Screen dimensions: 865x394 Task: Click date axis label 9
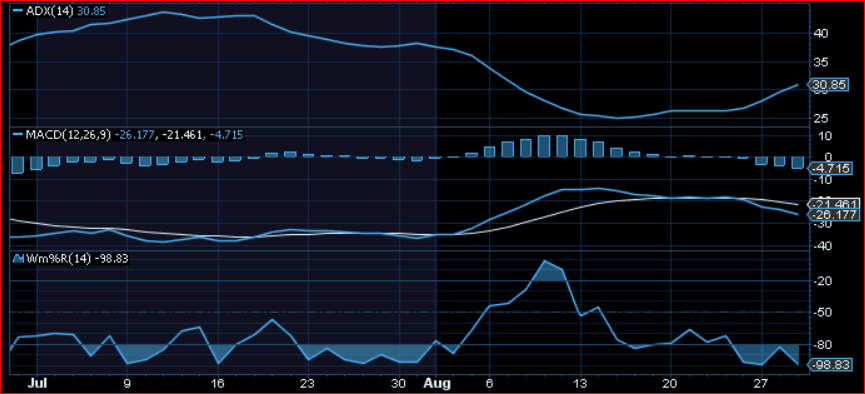(127, 384)
